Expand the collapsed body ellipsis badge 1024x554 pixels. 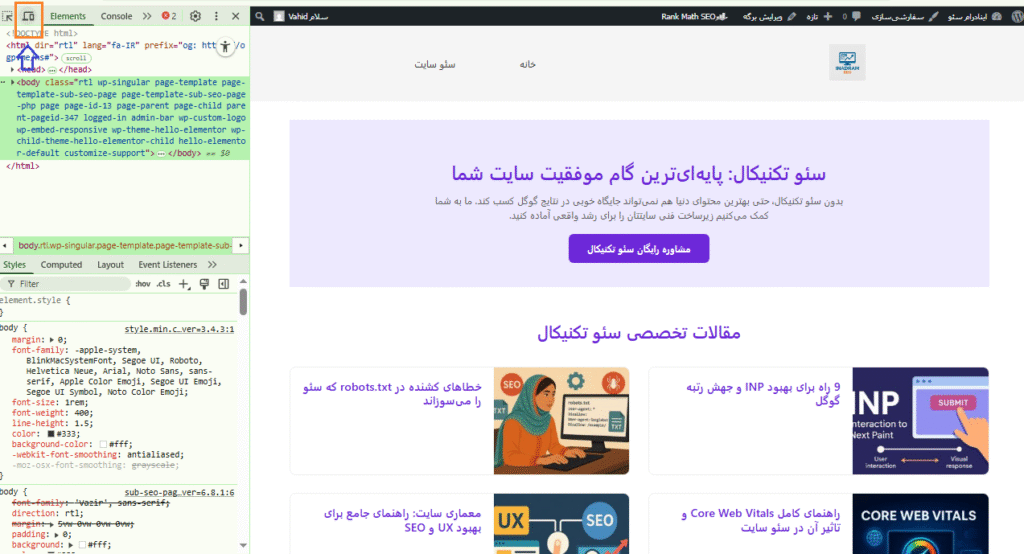pyautogui.click(x=161, y=154)
